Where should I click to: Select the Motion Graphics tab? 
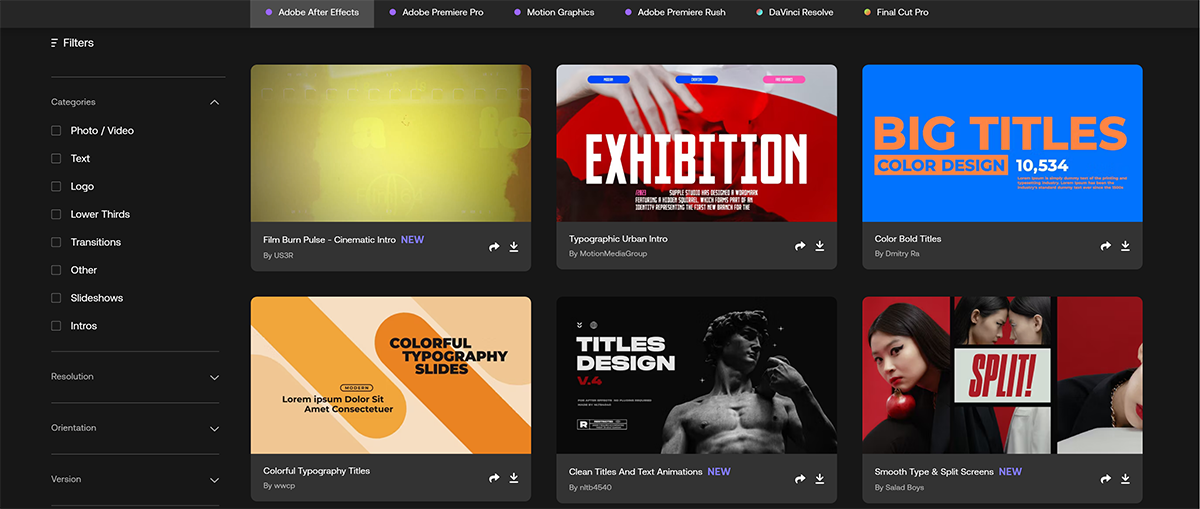(554, 13)
